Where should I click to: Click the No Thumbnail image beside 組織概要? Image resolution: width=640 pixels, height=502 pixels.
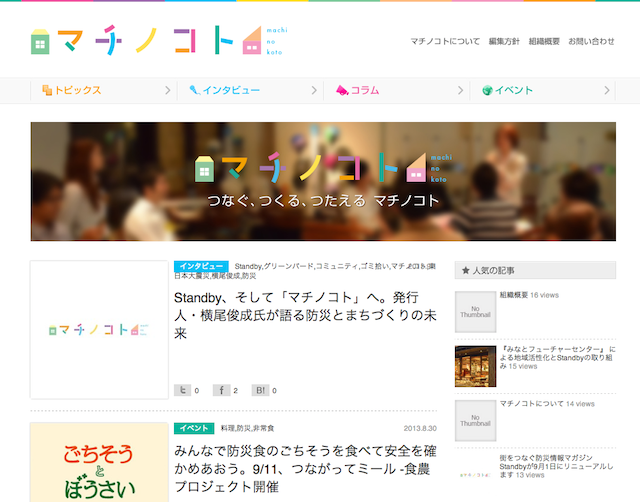(x=476, y=312)
